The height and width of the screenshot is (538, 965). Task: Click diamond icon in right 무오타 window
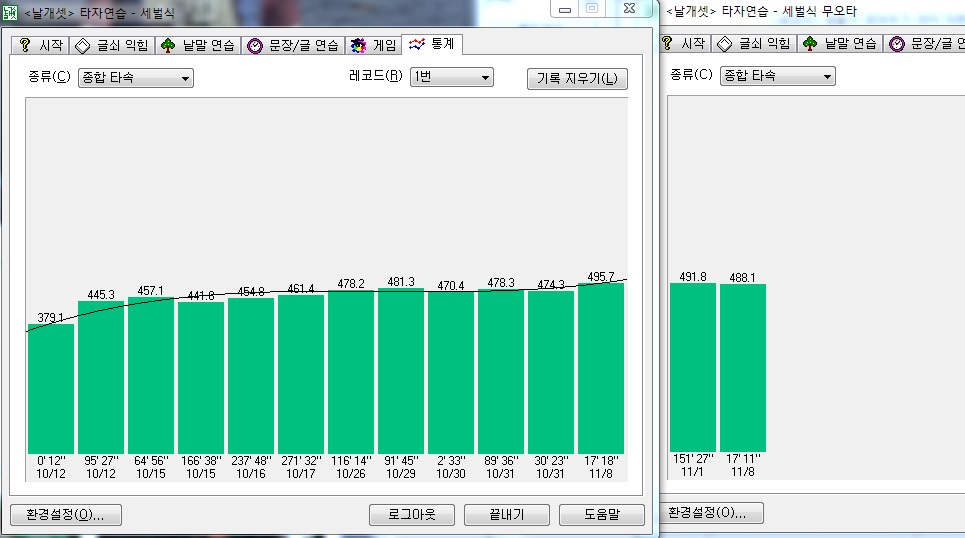click(725, 44)
